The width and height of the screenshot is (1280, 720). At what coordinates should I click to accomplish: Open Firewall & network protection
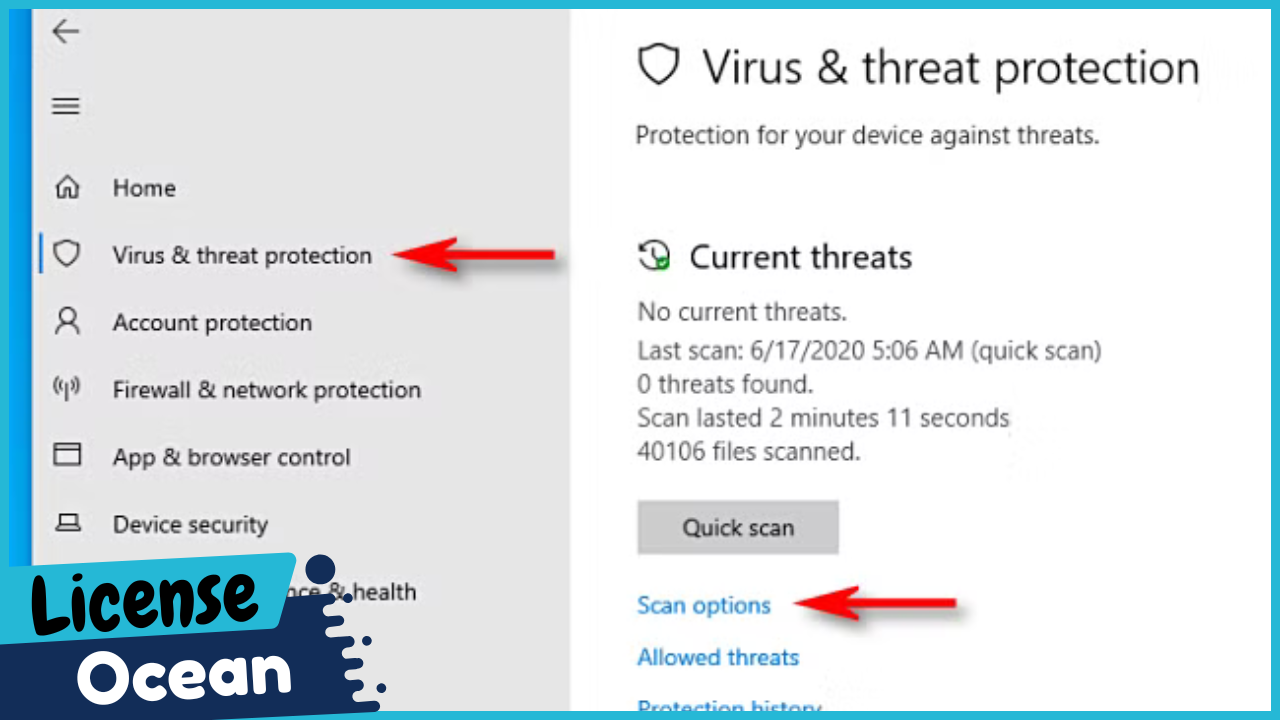pos(266,390)
